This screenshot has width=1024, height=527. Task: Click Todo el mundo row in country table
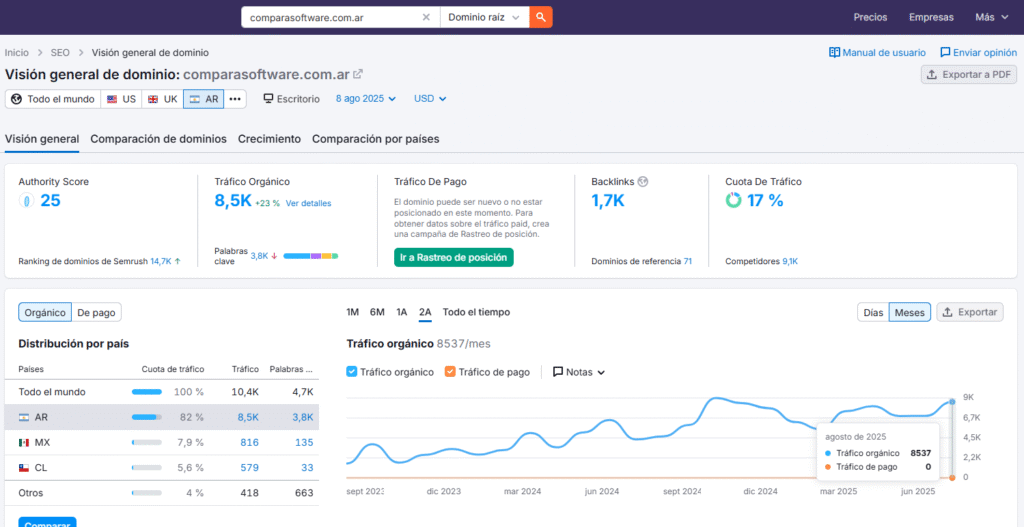[161, 392]
